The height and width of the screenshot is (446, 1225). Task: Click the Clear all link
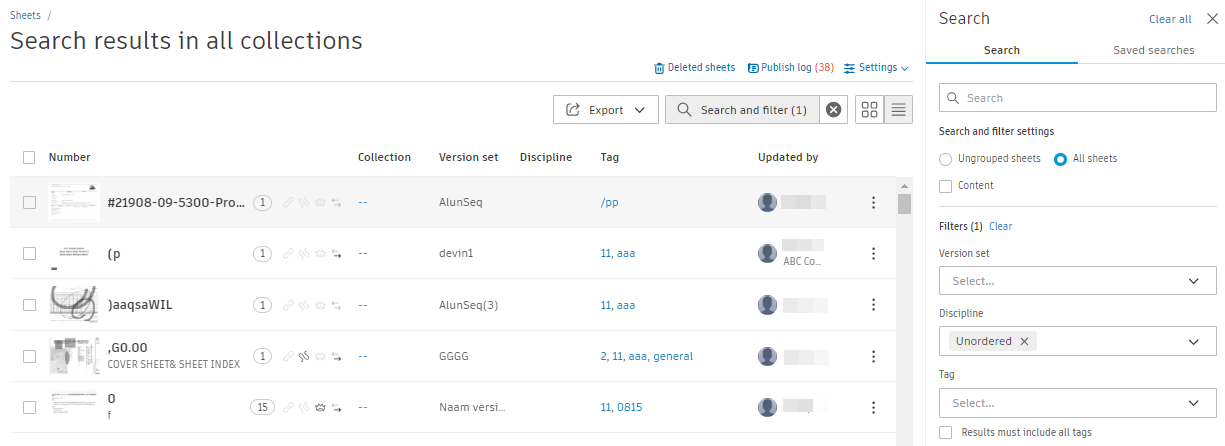tap(1170, 19)
